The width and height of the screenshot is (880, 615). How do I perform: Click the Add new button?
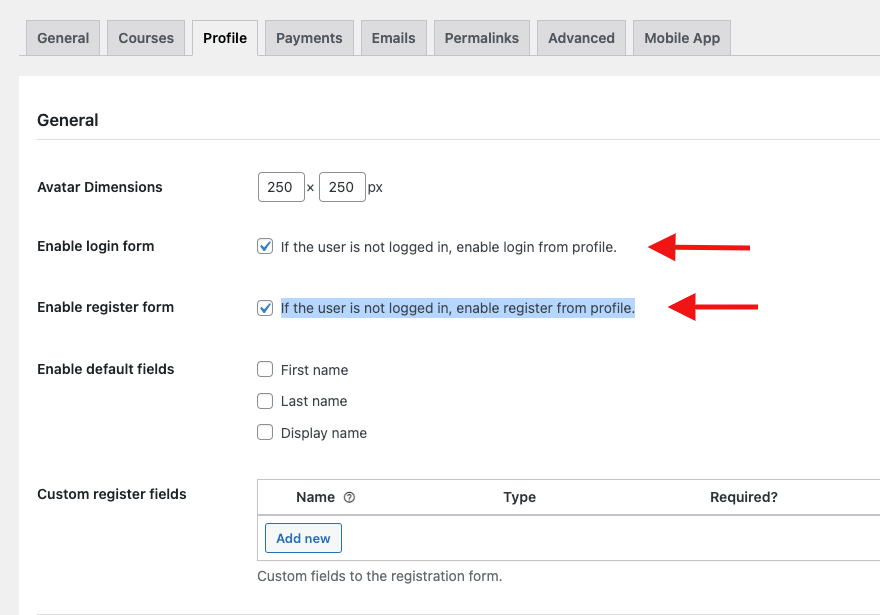click(303, 538)
